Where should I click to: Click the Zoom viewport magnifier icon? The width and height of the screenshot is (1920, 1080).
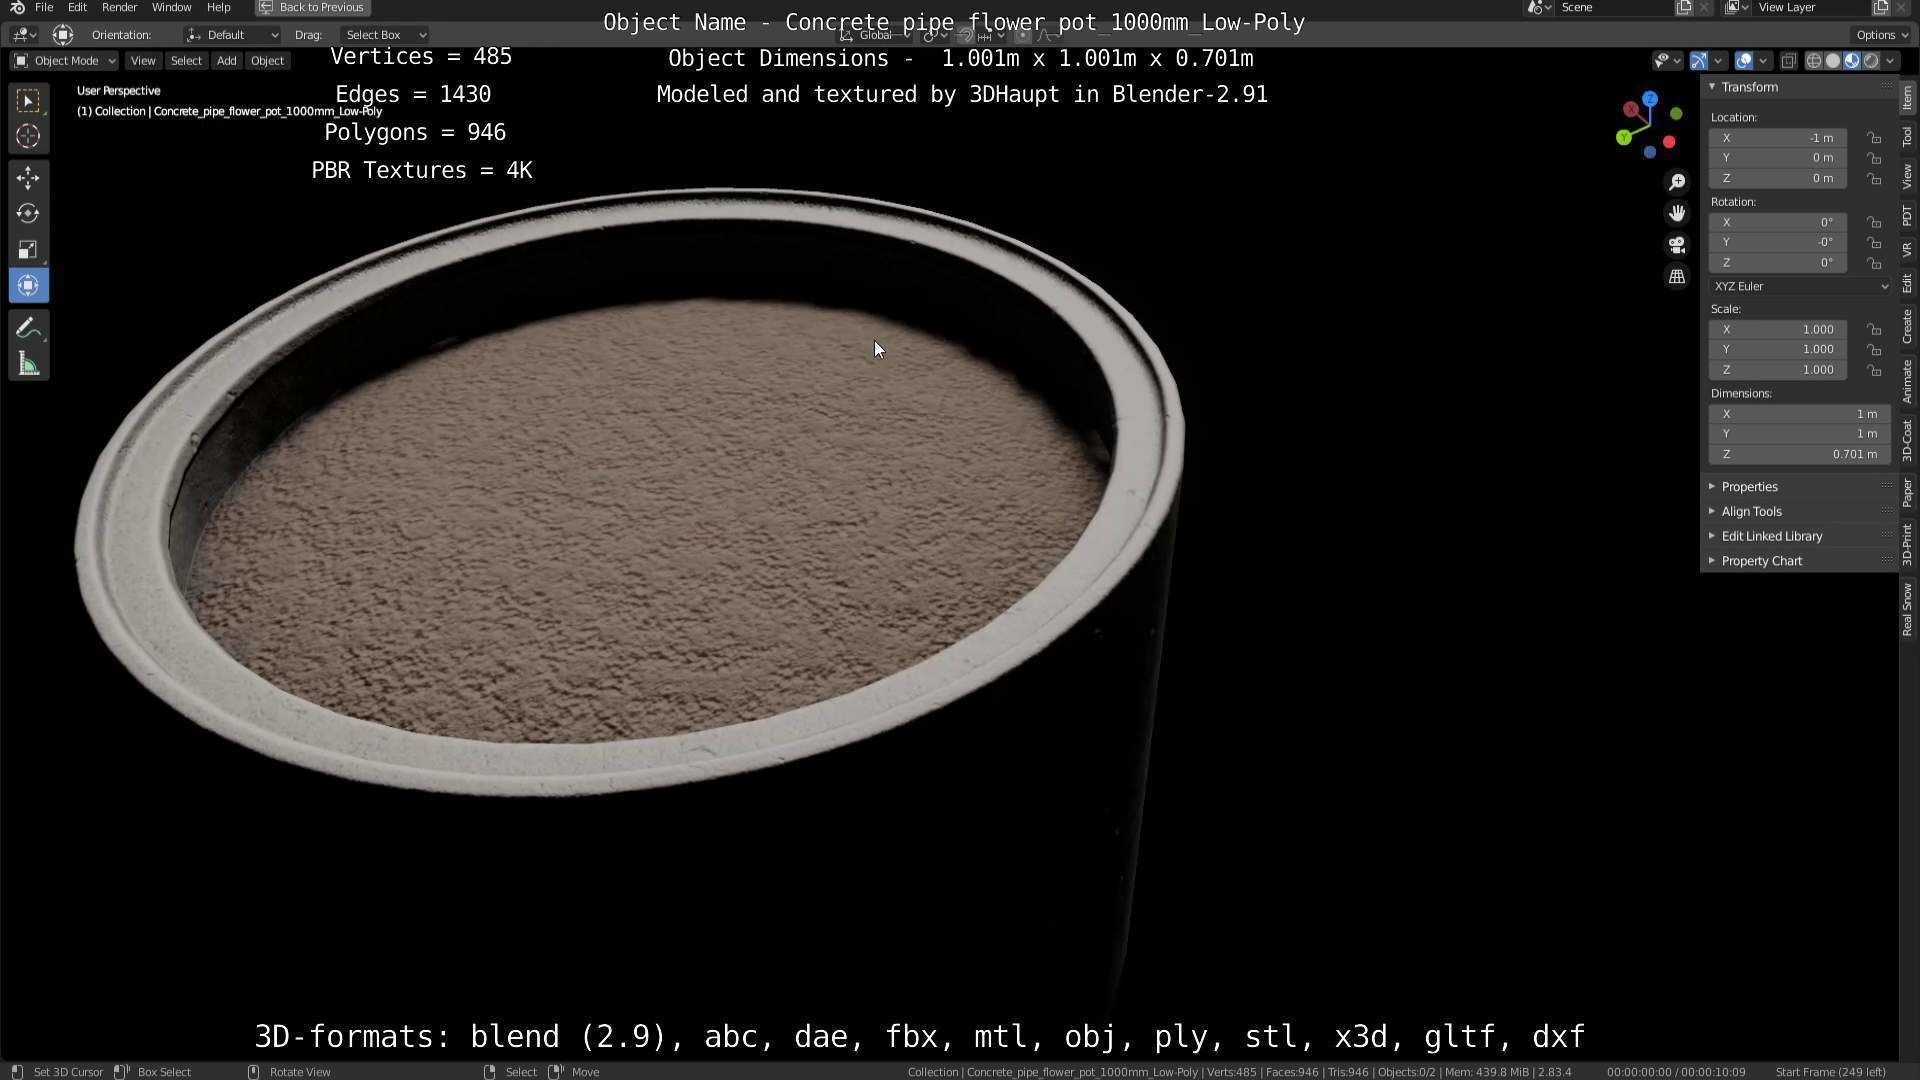[x=1677, y=182]
